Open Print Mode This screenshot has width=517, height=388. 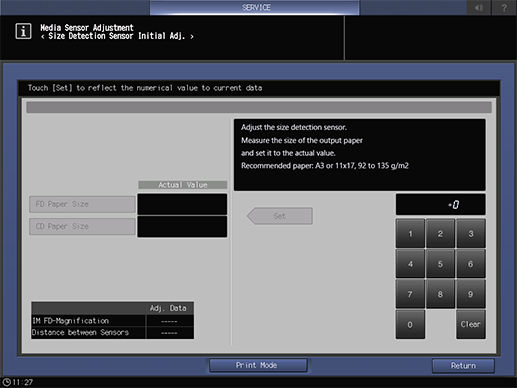pos(258,365)
